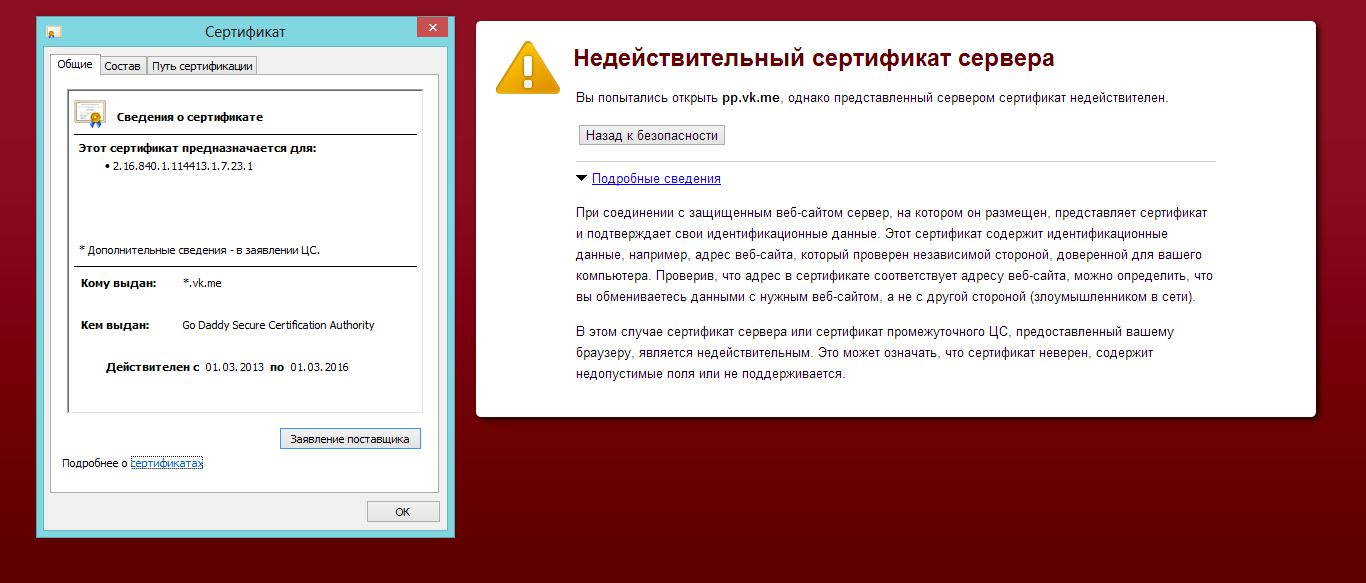This screenshot has width=1366, height=583.
Task: Click the Подробные сведения link
Action: [656, 179]
